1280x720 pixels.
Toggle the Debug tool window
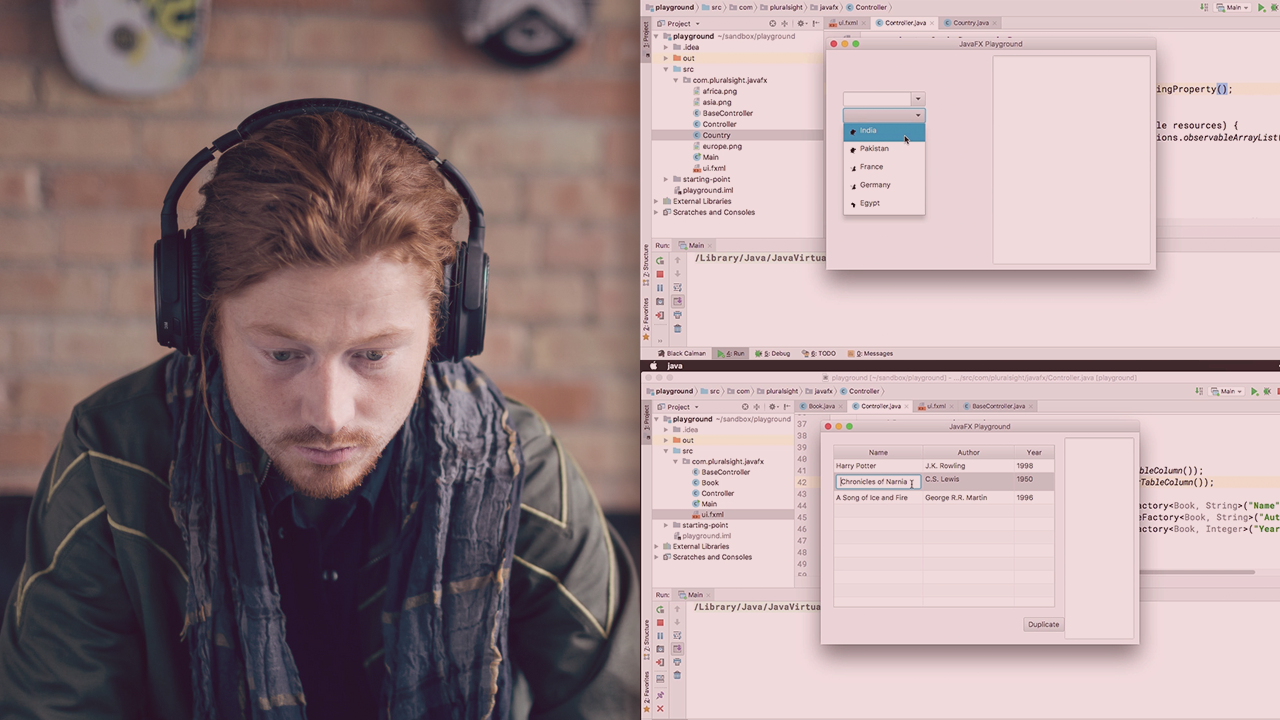tap(773, 353)
